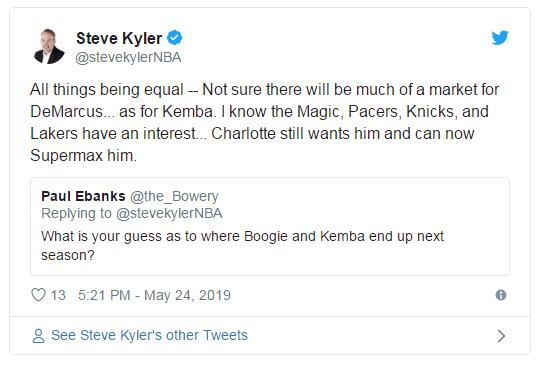Click the Lakers have an interest line

tap(252, 134)
